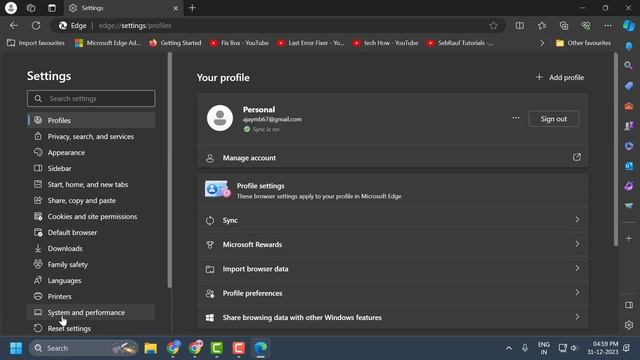Refresh the current page

(x=36, y=25)
